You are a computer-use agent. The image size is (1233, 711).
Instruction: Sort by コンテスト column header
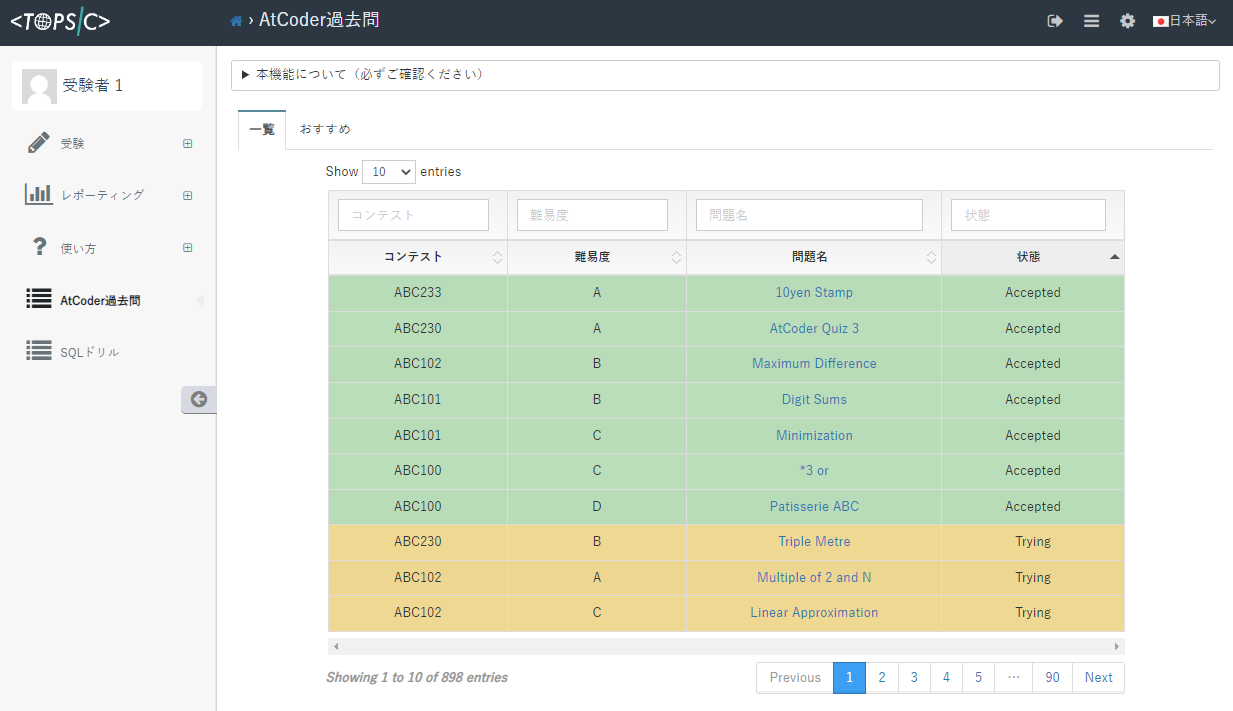click(418, 257)
